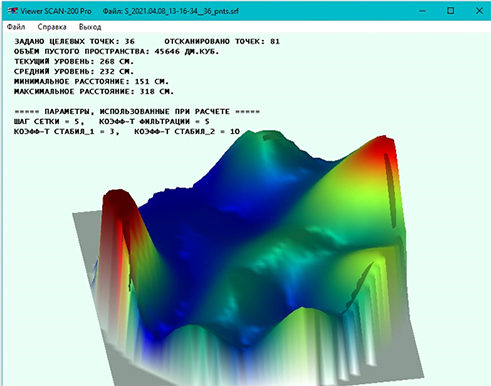The height and width of the screenshot is (386, 491).
Task: Click the МИНИМАЛЬНОЕ РАССТОЯНИЕ: 151 СМ. line
Action: tap(91, 81)
